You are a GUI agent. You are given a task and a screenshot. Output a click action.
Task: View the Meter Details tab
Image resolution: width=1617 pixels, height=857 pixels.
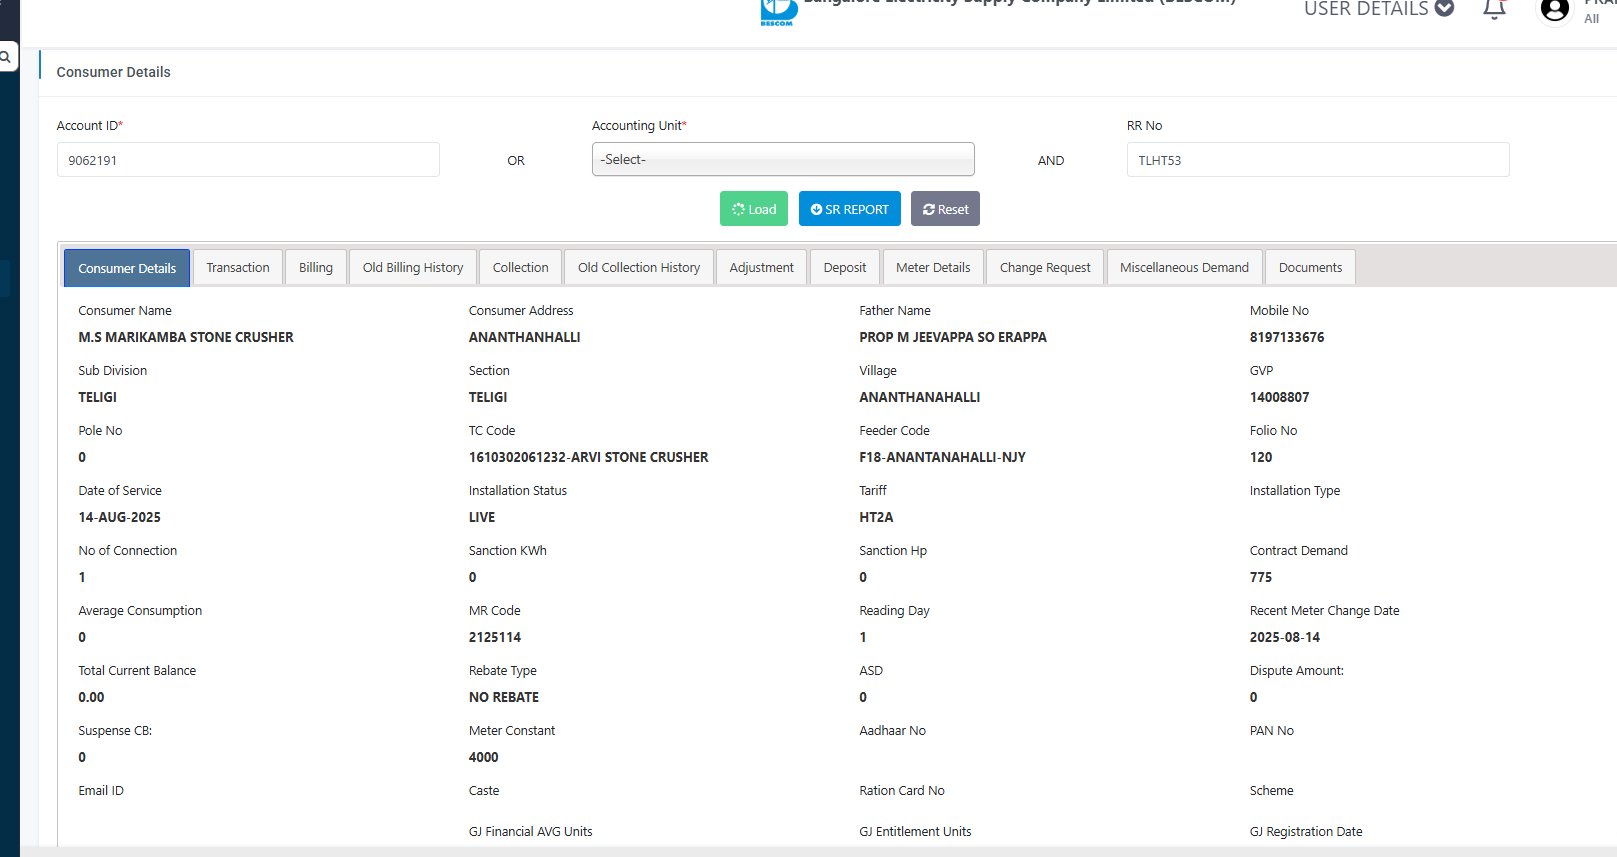933,268
